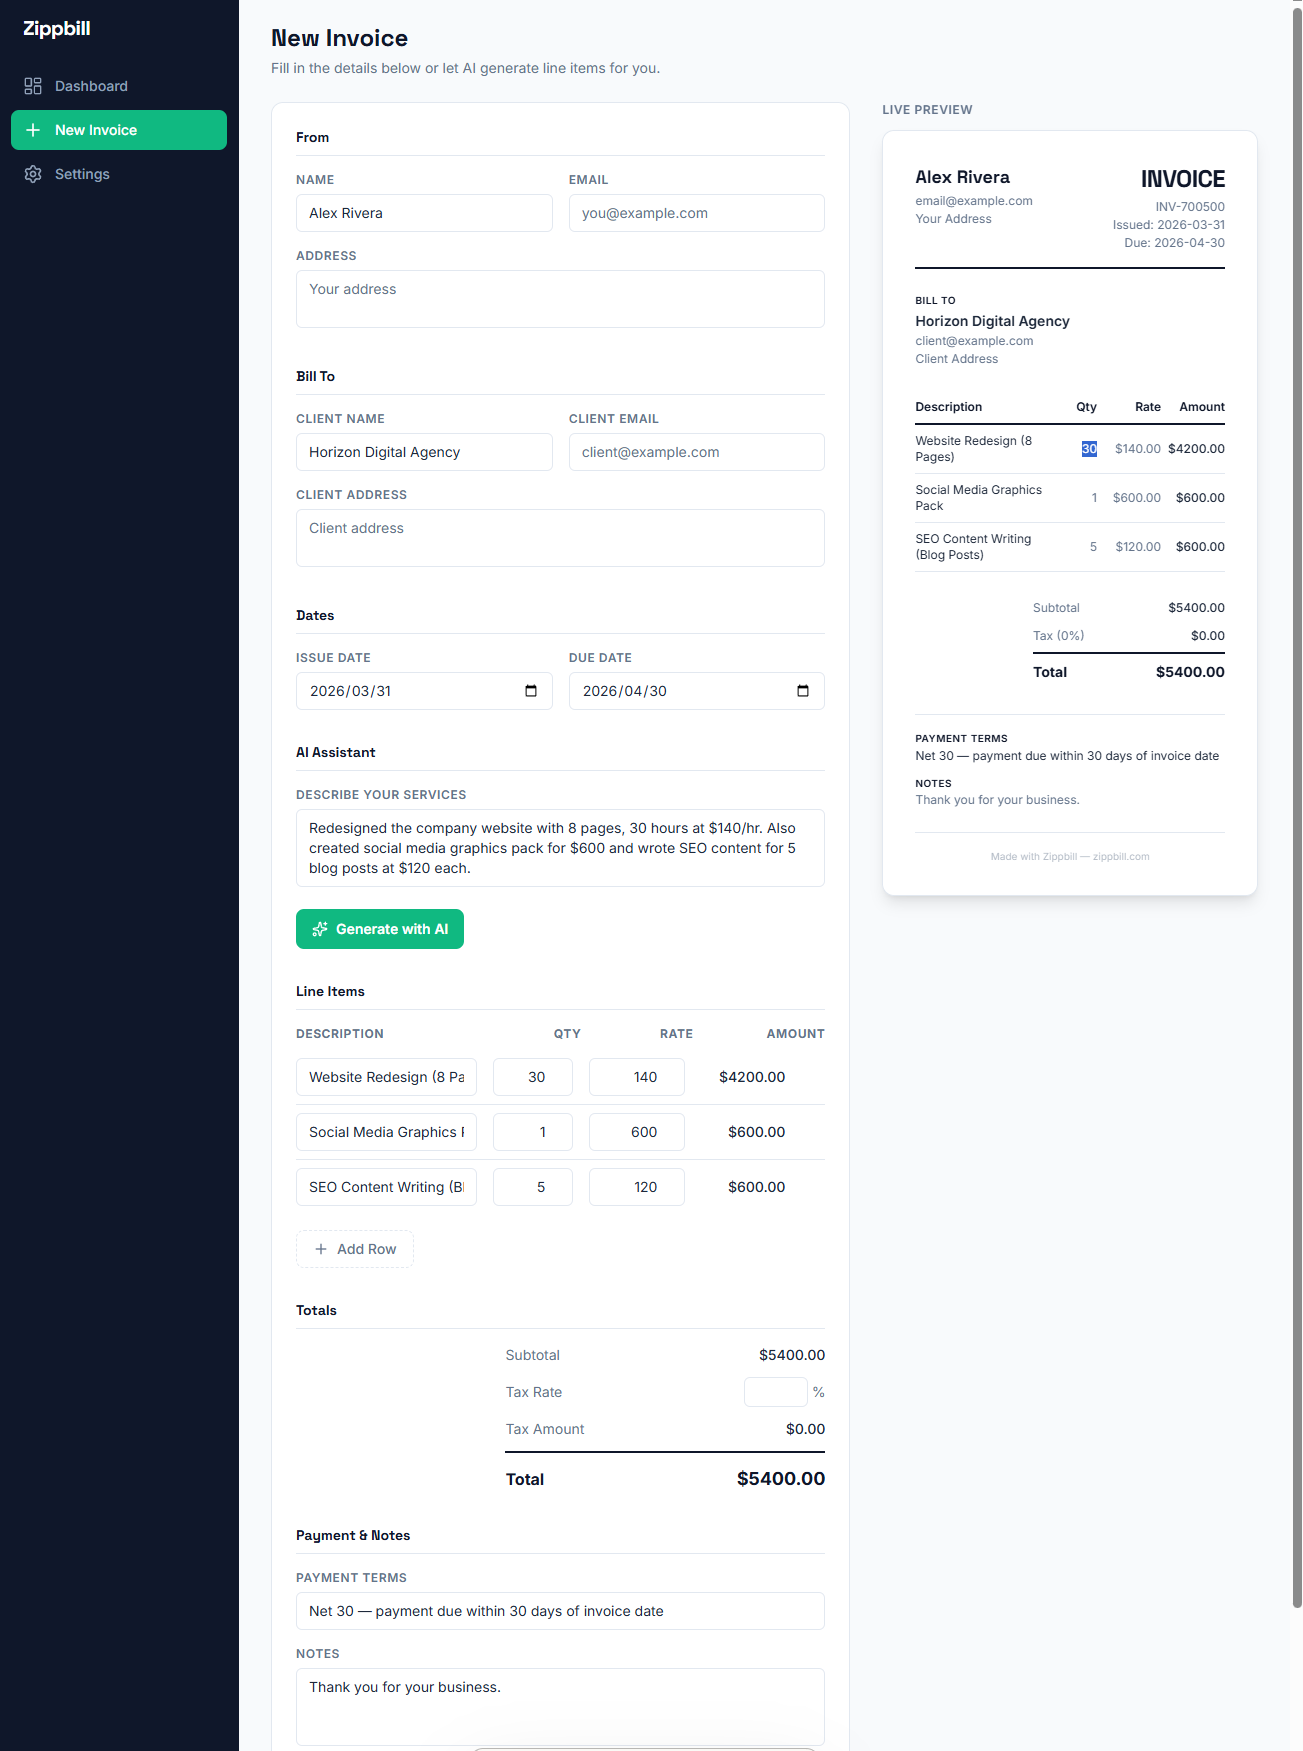Edit the rate 600 field

click(x=637, y=1132)
